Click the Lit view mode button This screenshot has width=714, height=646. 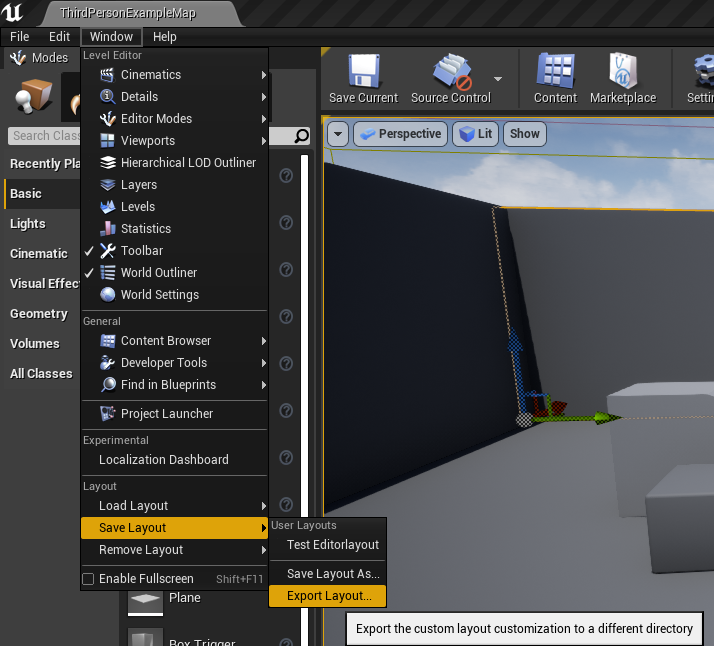475,134
